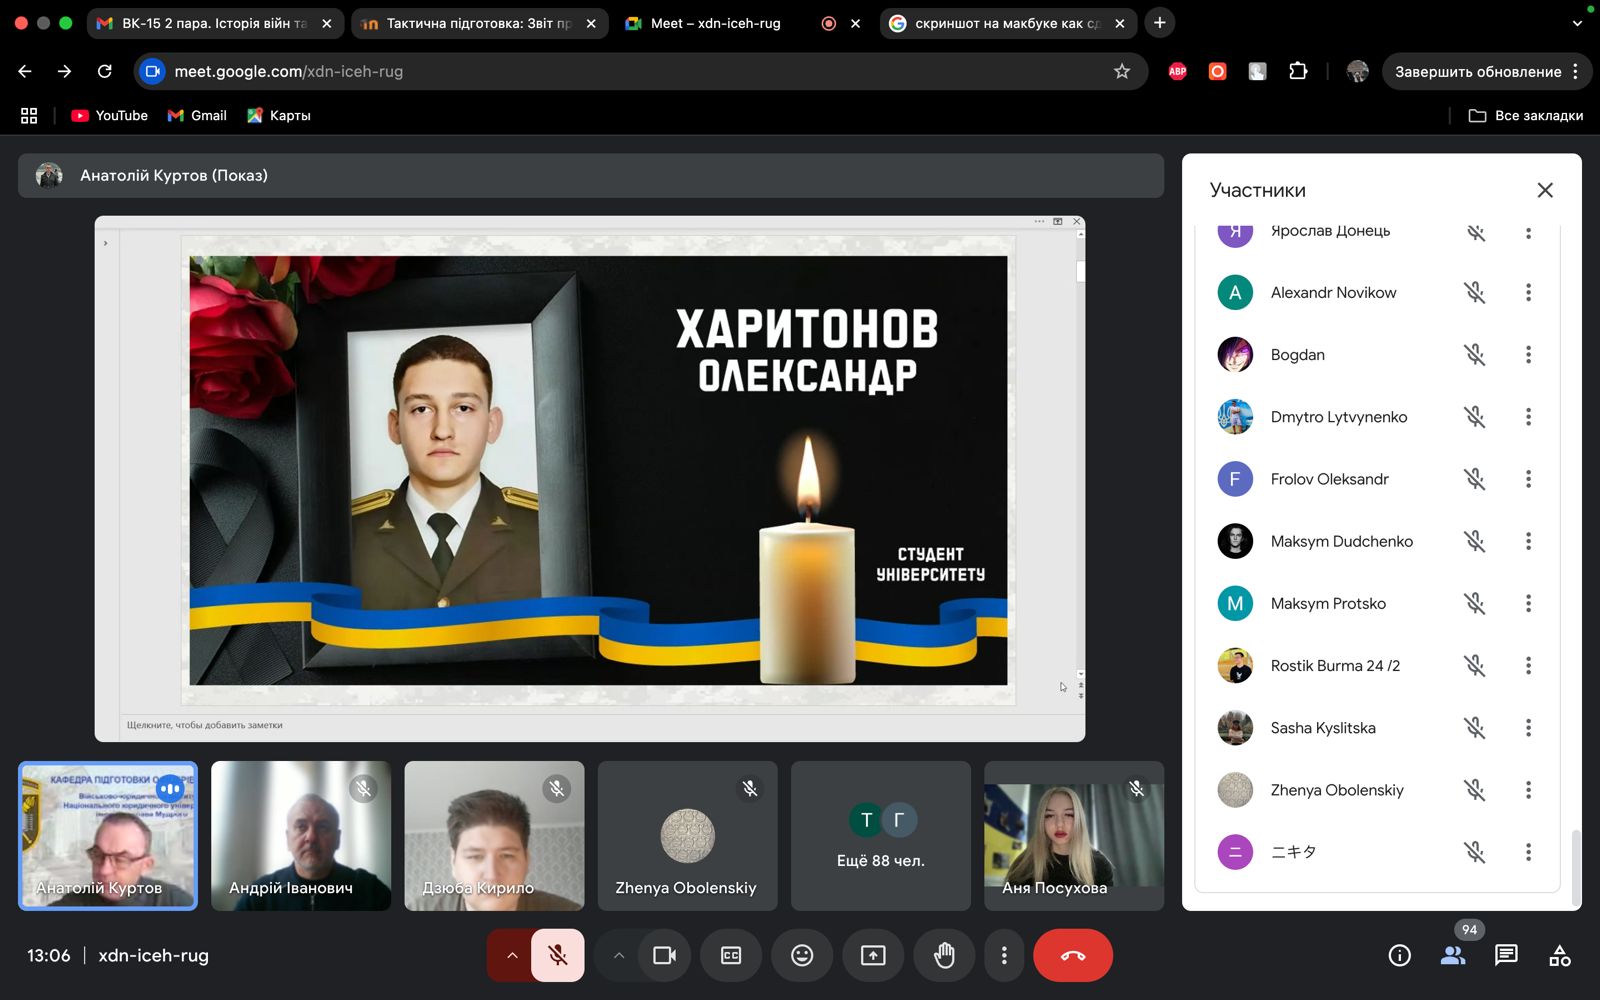Open the chat panel
This screenshot has height=1000, width=1600.
1505,955
